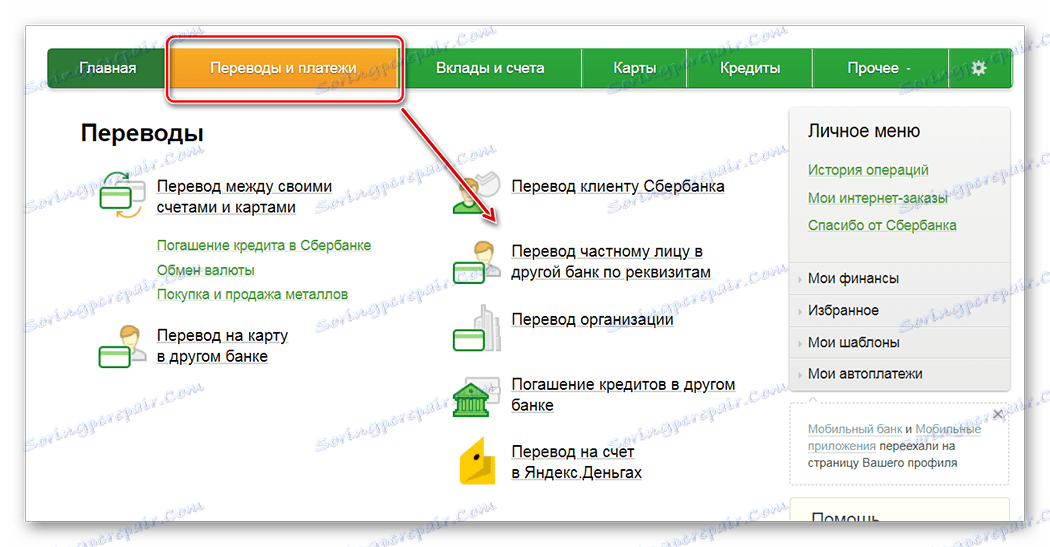Open Перевод частному лицу в другой банк
Screen dimensions: 1050x547
[611, 262]
